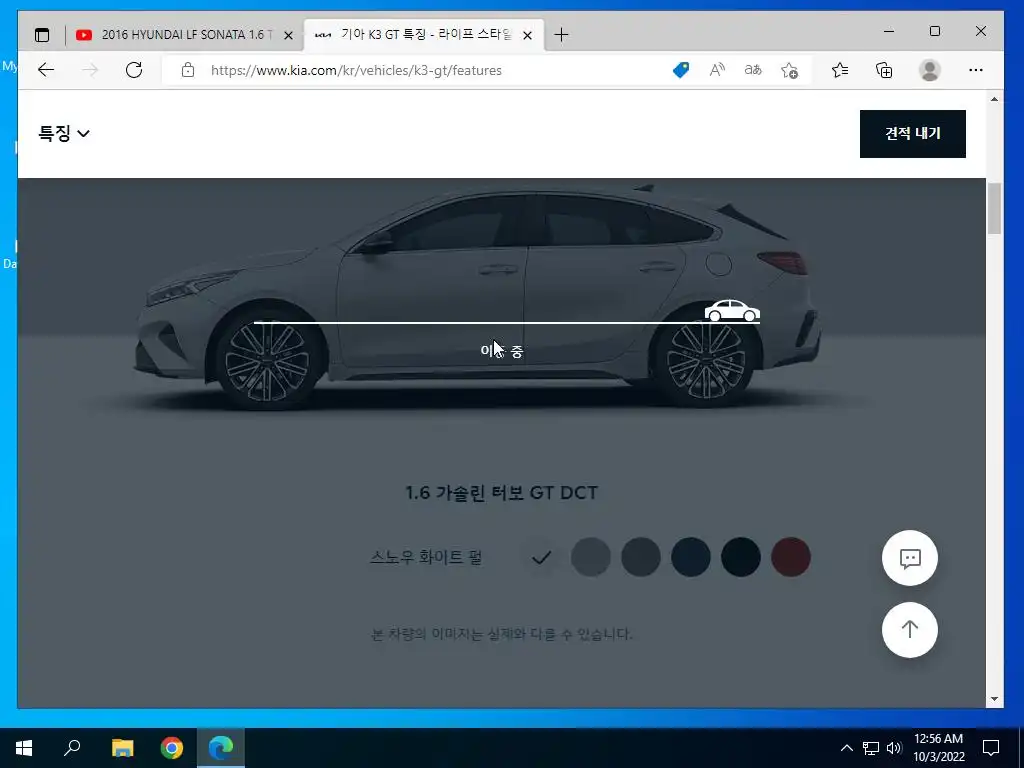
Task: Click the 스노우 화이트 펄 color label
Action: tap(426, 558)
